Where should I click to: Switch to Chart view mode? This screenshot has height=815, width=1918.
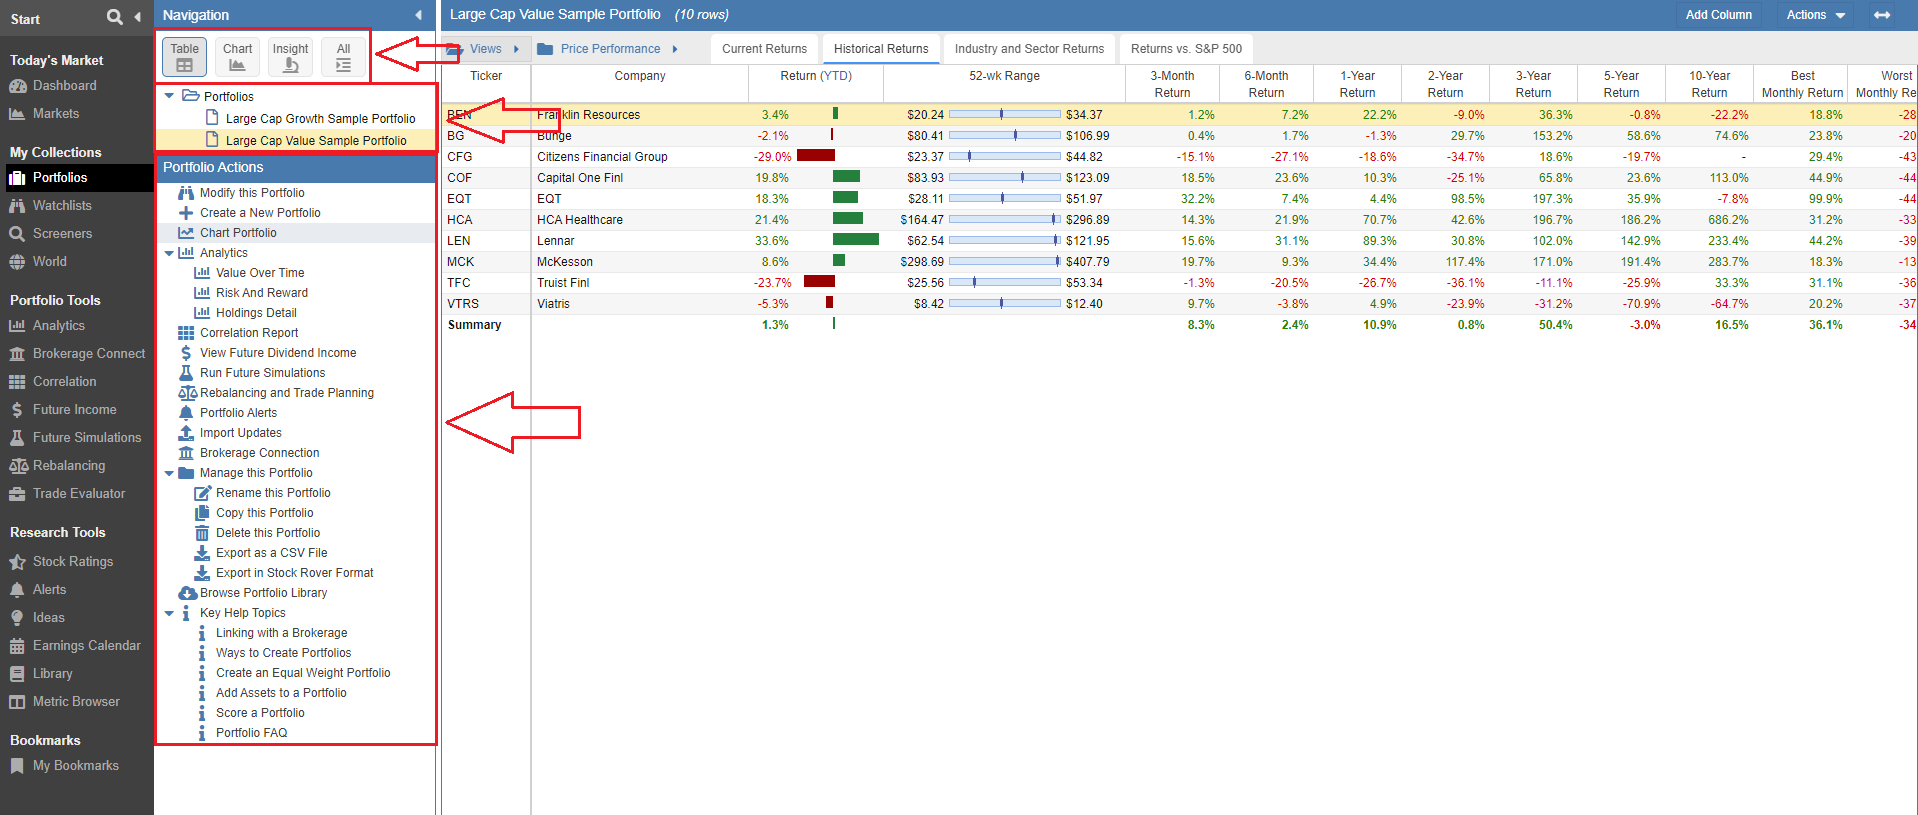pyautogui.click(x=237, y=57)
